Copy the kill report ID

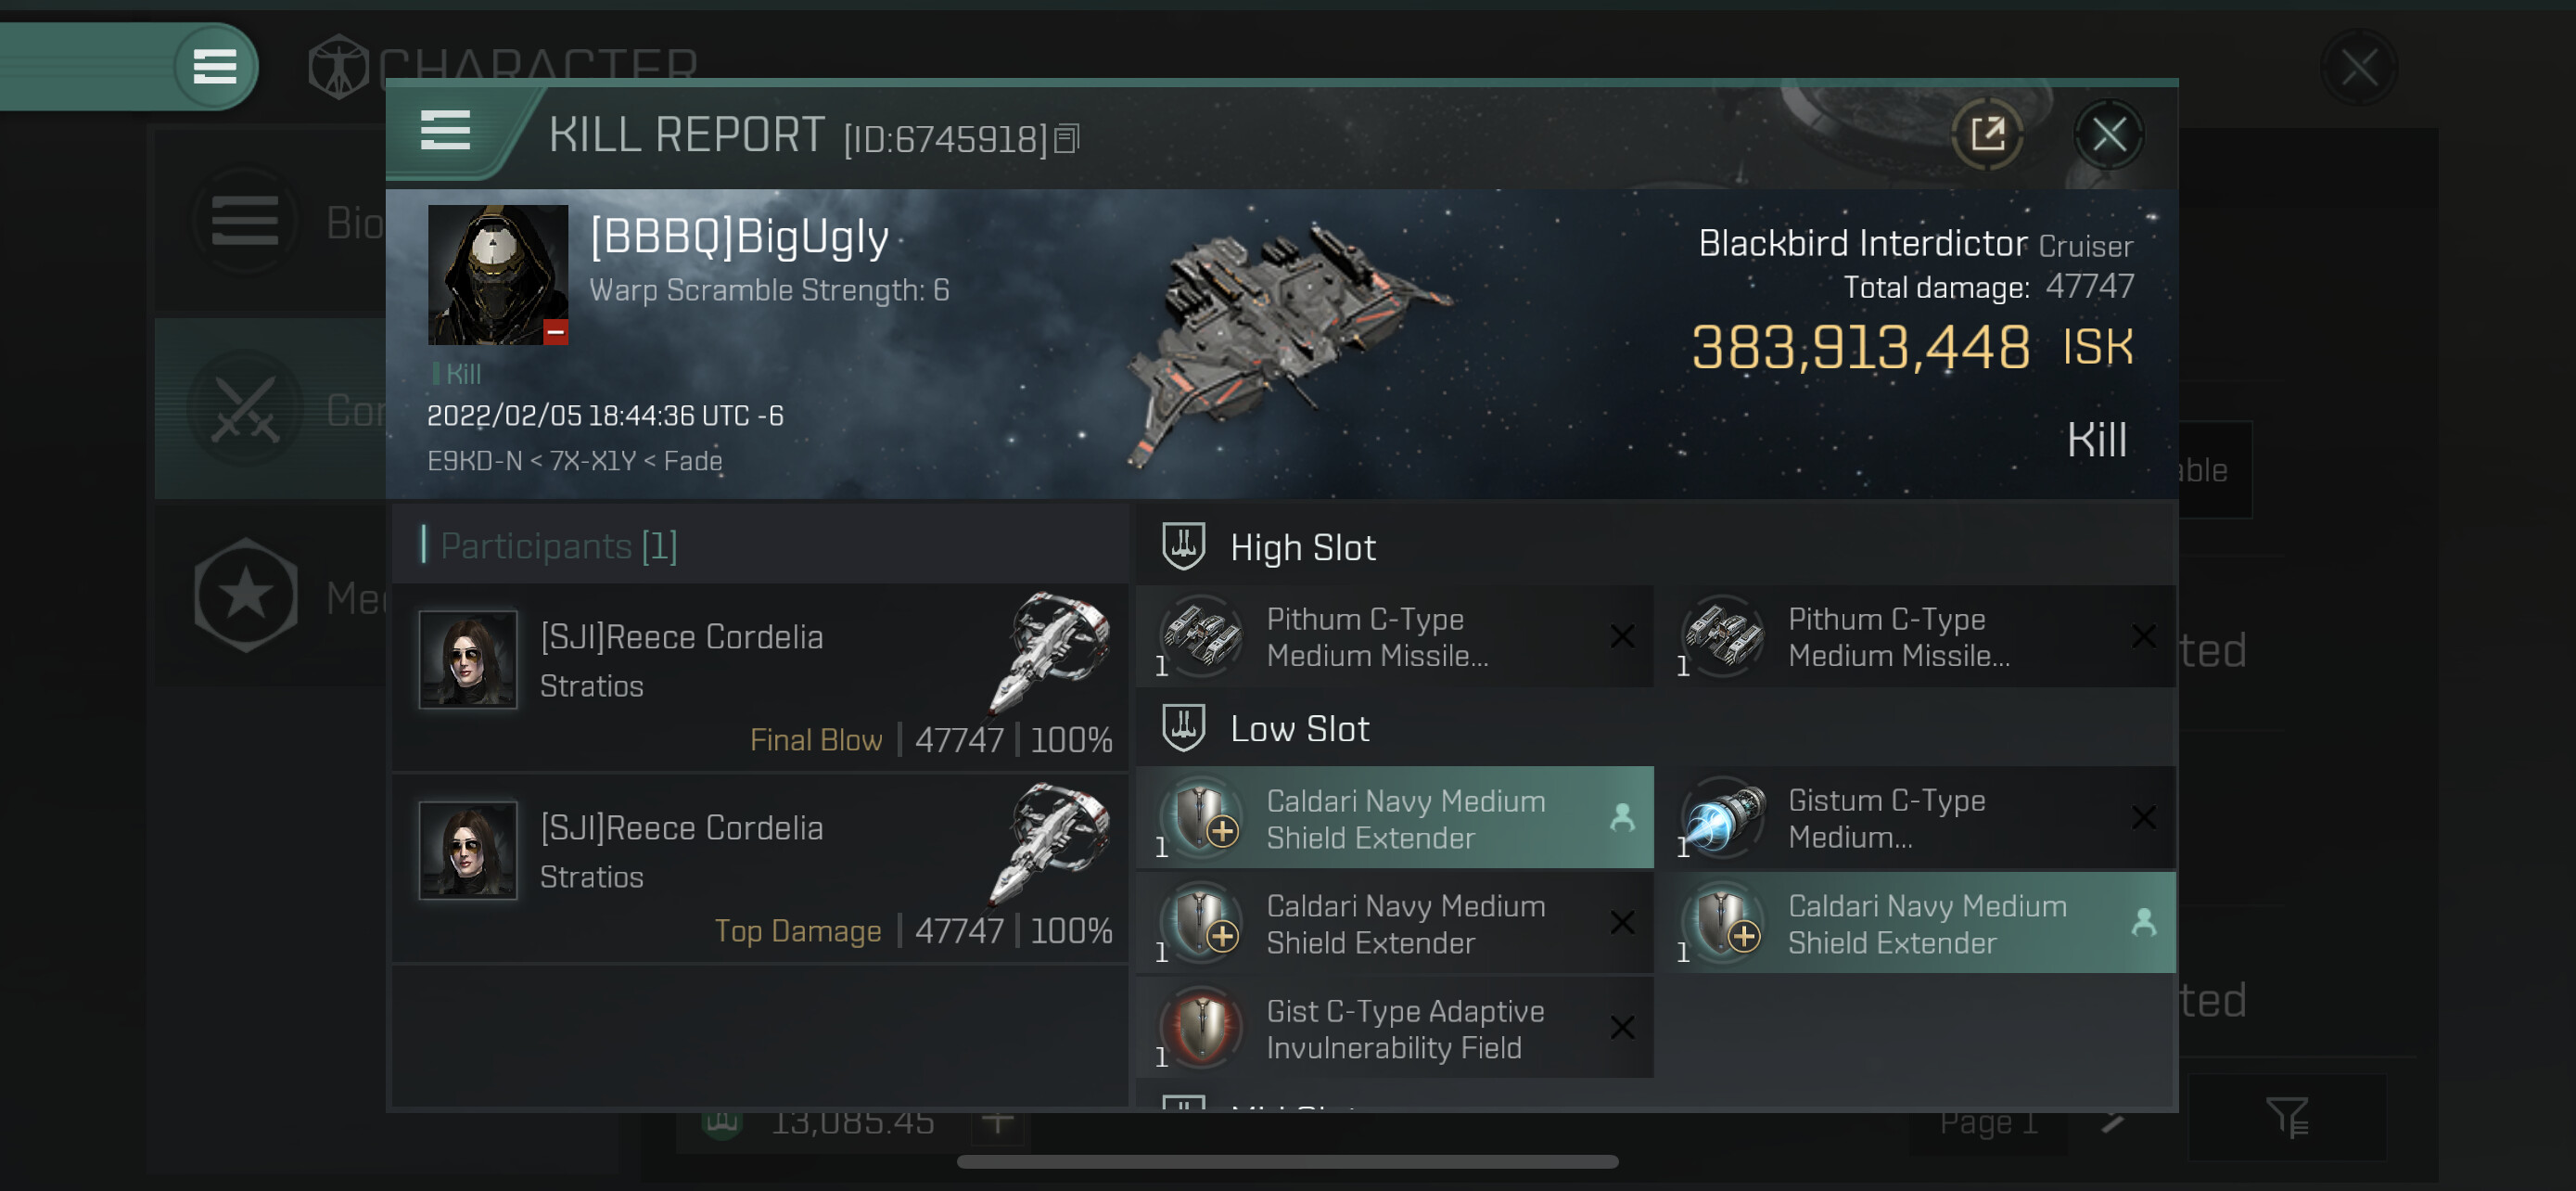click(x=1067, y=139)
